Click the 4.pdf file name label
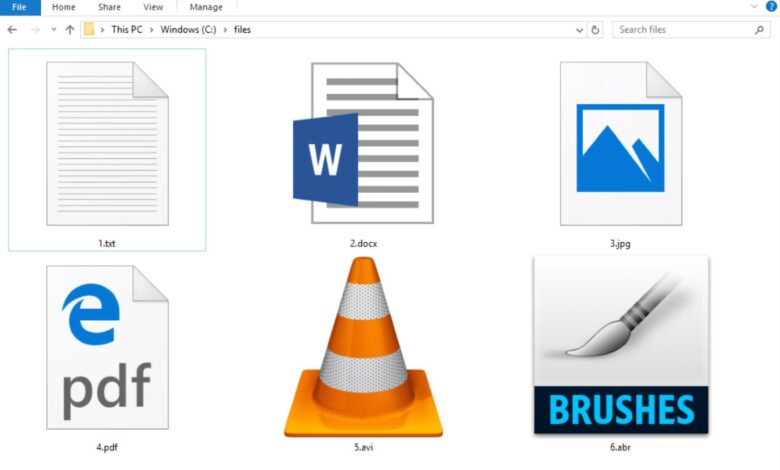 [107, 447]
